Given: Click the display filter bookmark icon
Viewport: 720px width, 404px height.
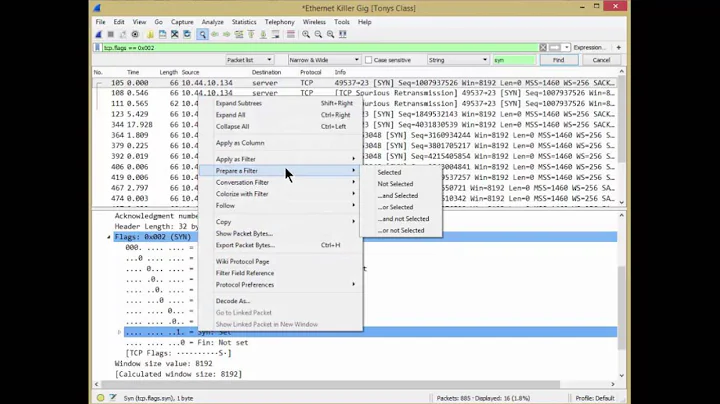Looking at the screenshot, I should [x=97, y=48].
